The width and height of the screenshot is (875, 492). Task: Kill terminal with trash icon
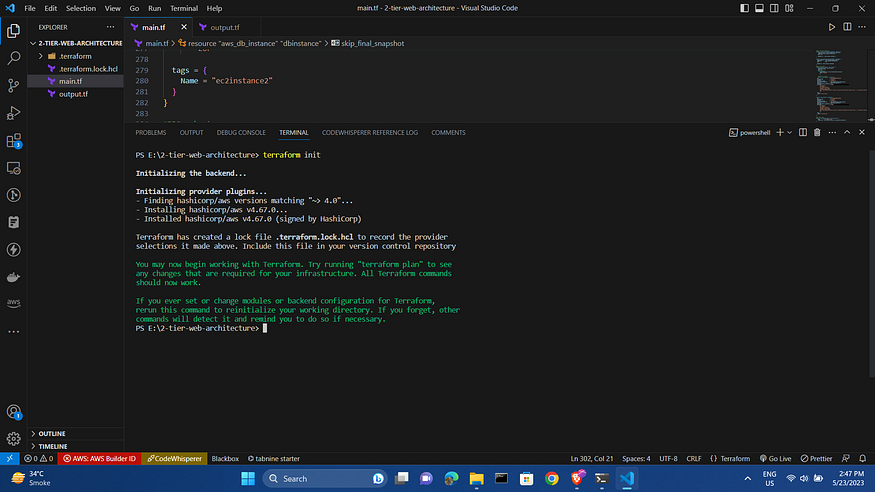pyautogui.click(x=817, y=132)
